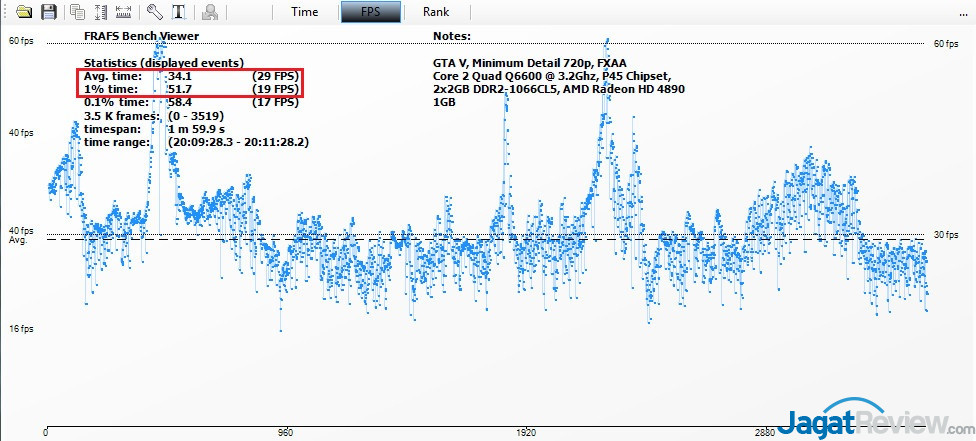Click the open folder icon
This screenshot has height=441, width=976.
24,13
